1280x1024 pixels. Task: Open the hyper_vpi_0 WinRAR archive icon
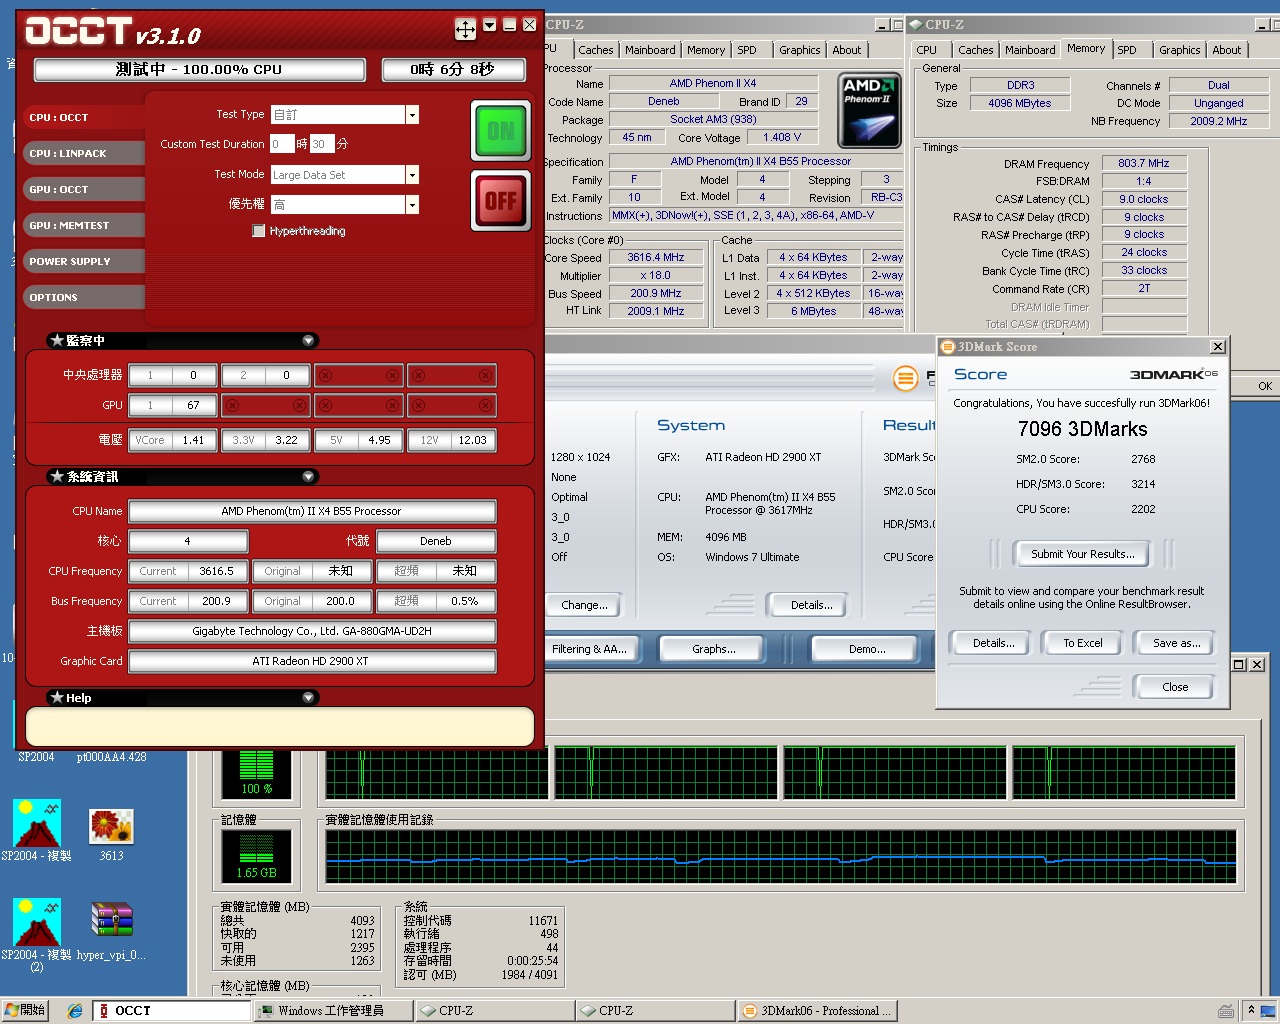coord(111,931)
